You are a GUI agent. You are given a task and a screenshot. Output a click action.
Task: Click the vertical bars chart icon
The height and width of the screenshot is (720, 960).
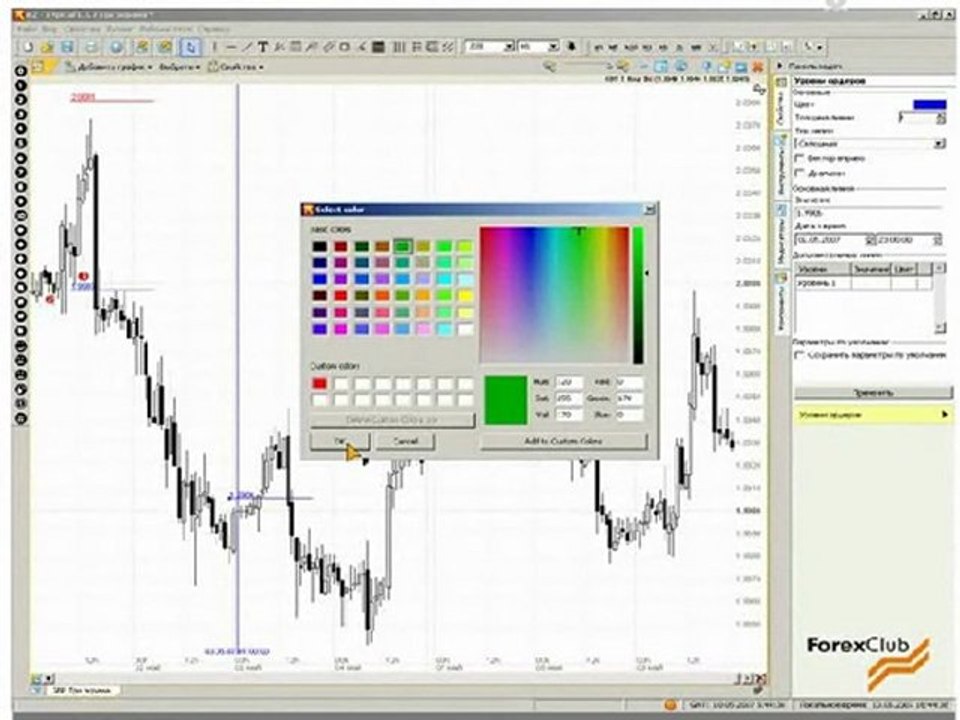click(399, 47)
